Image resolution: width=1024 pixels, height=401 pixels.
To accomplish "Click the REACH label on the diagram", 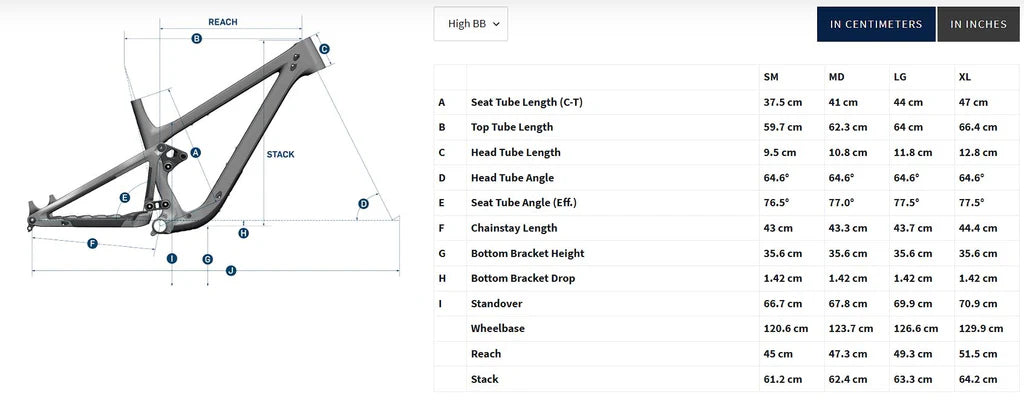I will point(222,21).
